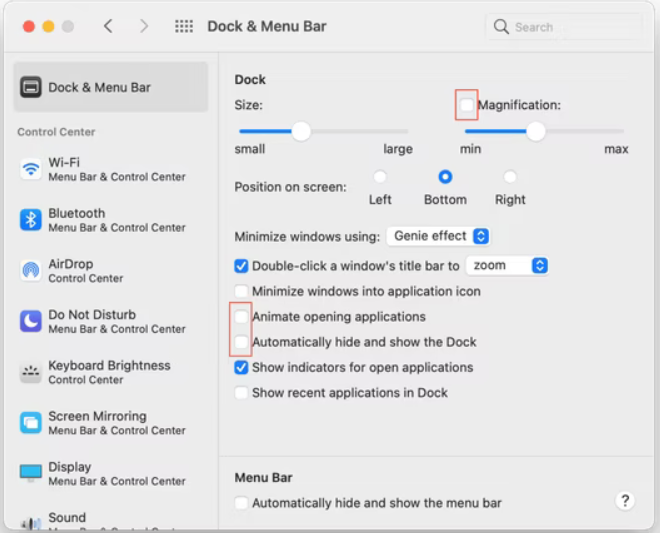Select the Keyboard Brightness icon
This screenshot has width=660, height=533.
point(31,372)
